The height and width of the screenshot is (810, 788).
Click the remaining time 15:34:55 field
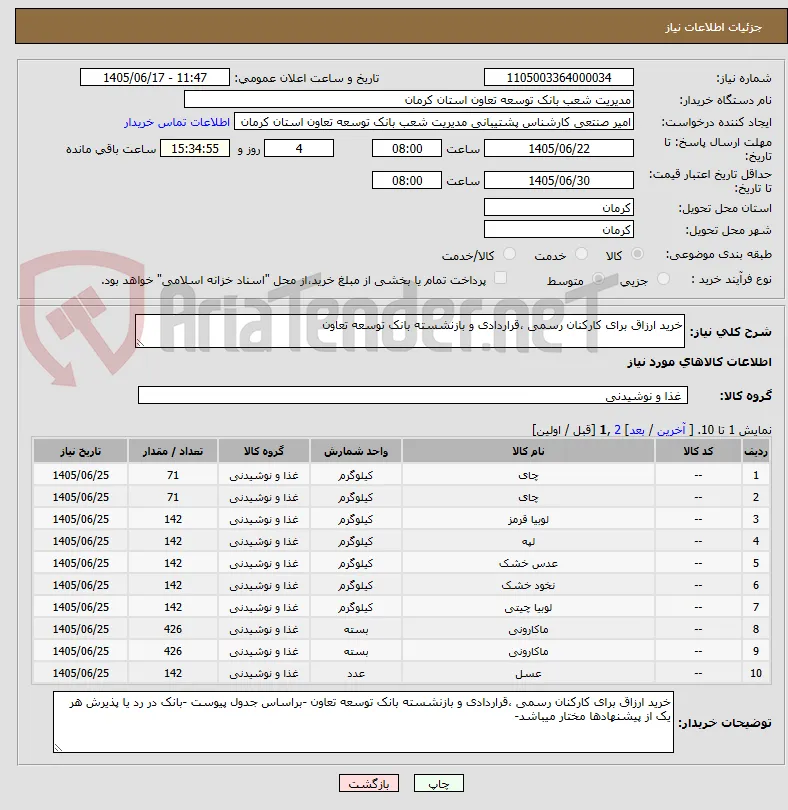point(195,148)
